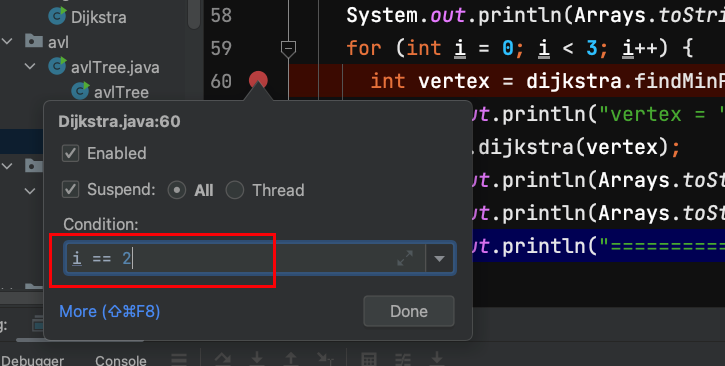Open the condition history dropdown arrow
The height and width of the screenshot is (366, 725).
tap(439, 258)
